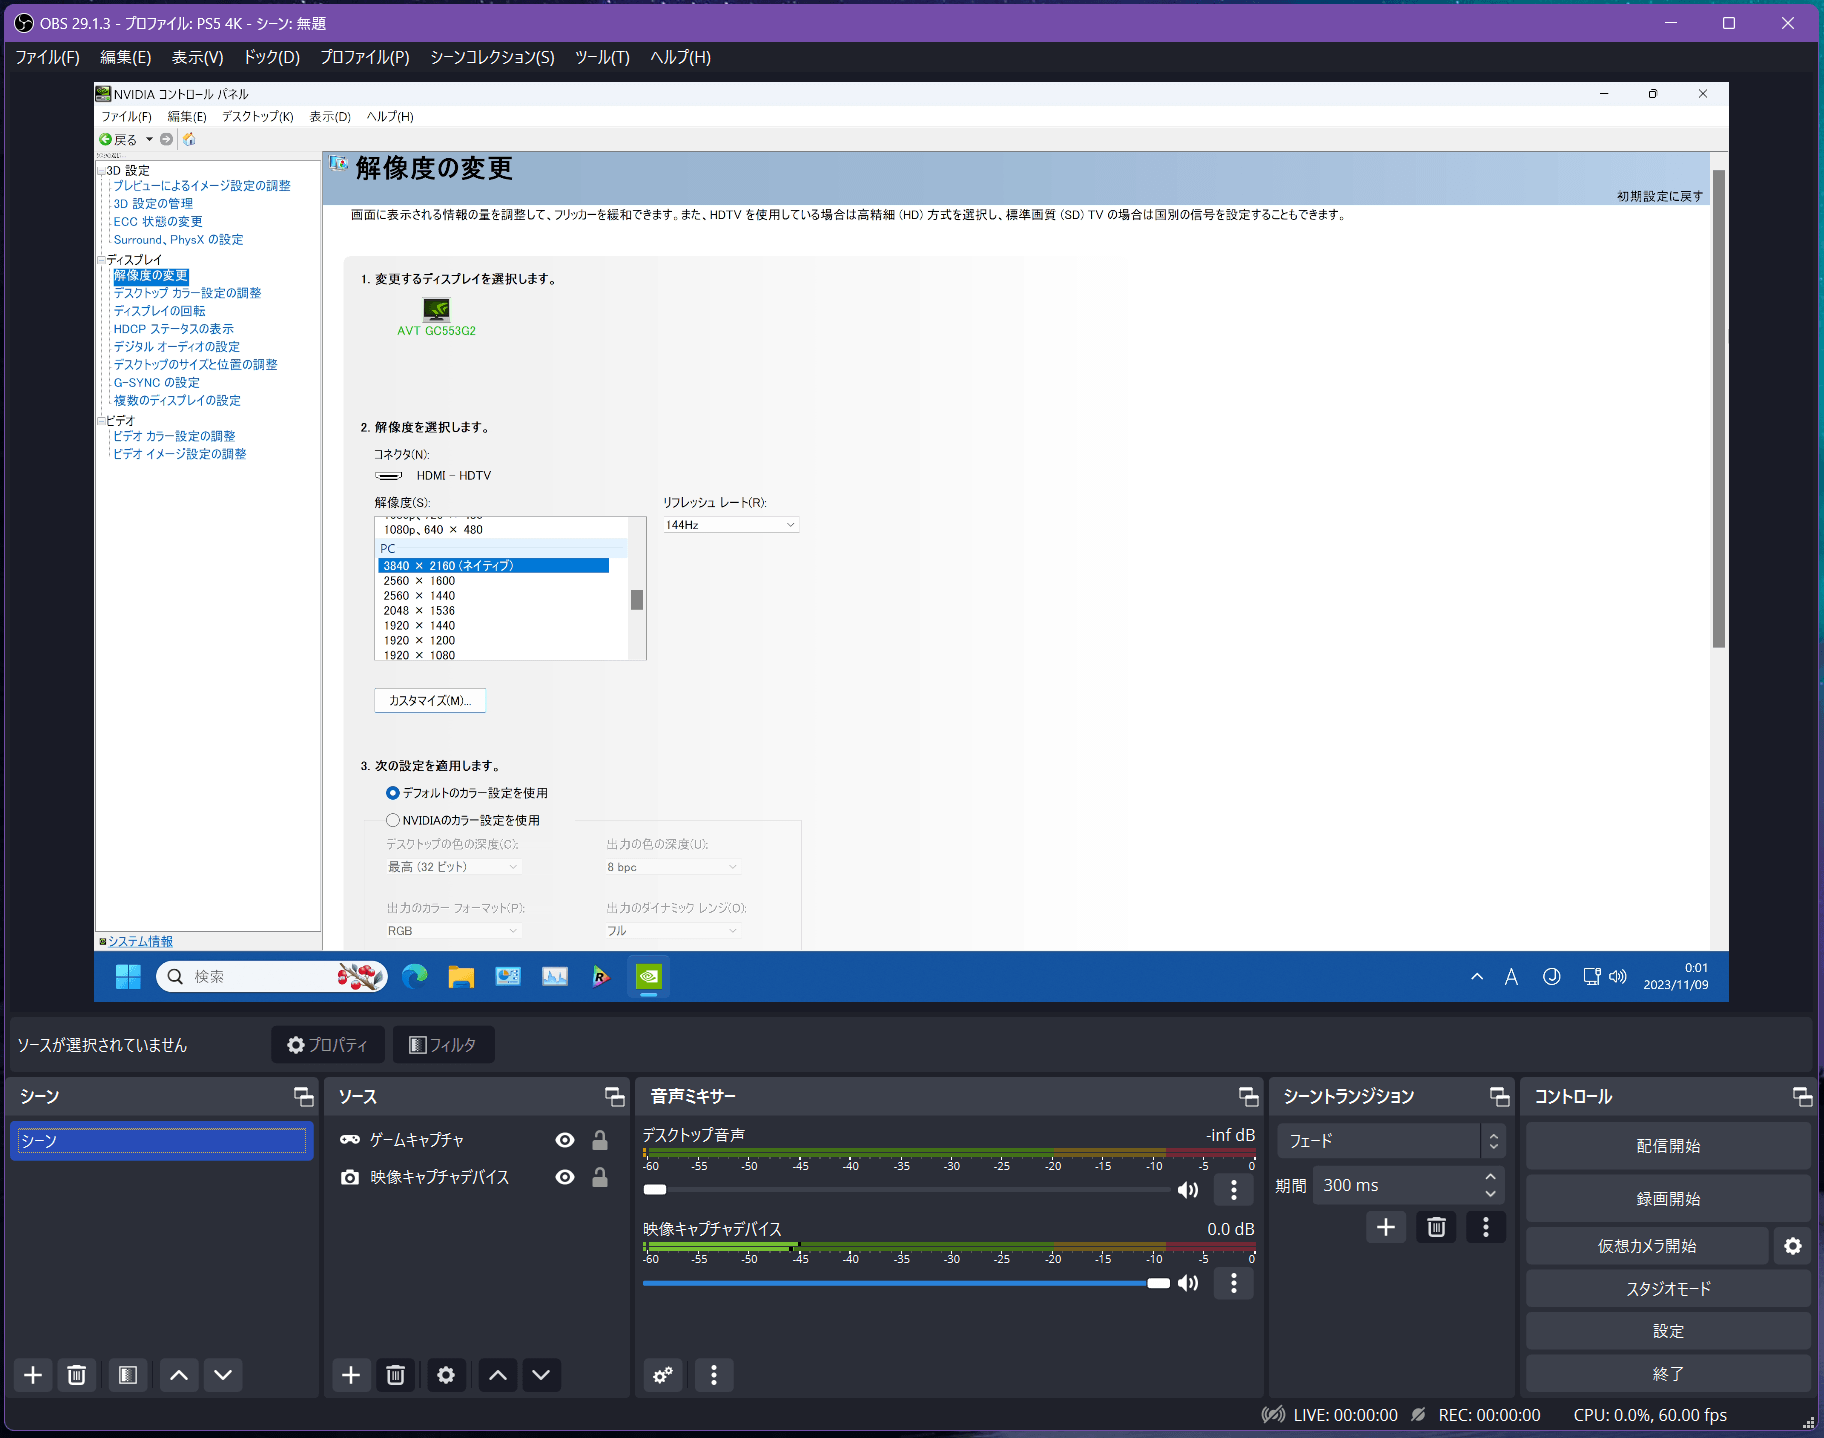This screenshot has width=1824, height=1438.
Task: Open シーンコレクション(S) menu
Action: [492, 58]
